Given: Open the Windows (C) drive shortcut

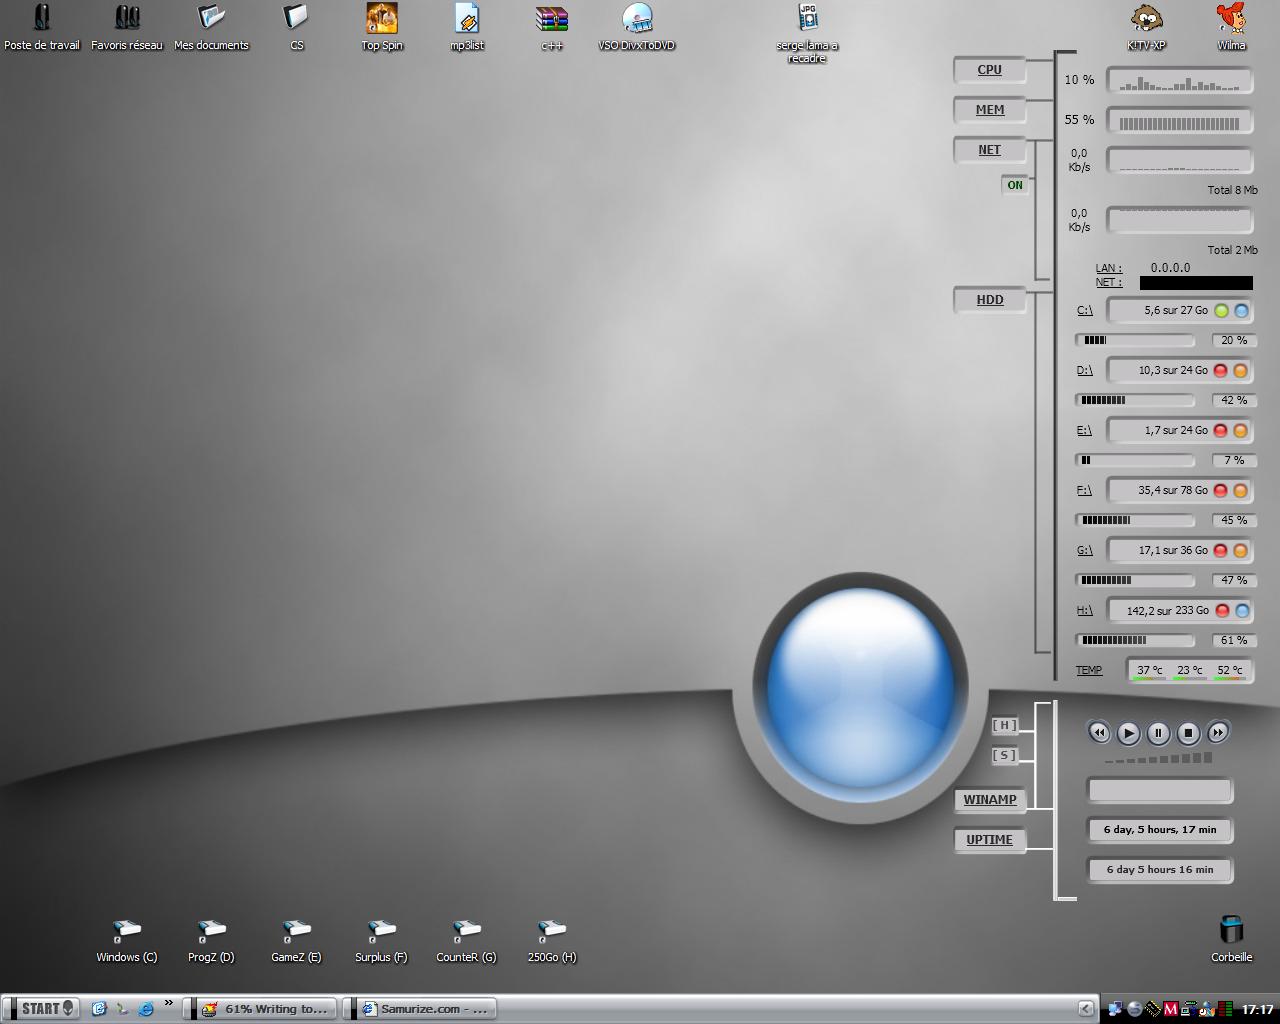Looking at the screenshot, I should (126, 941).
